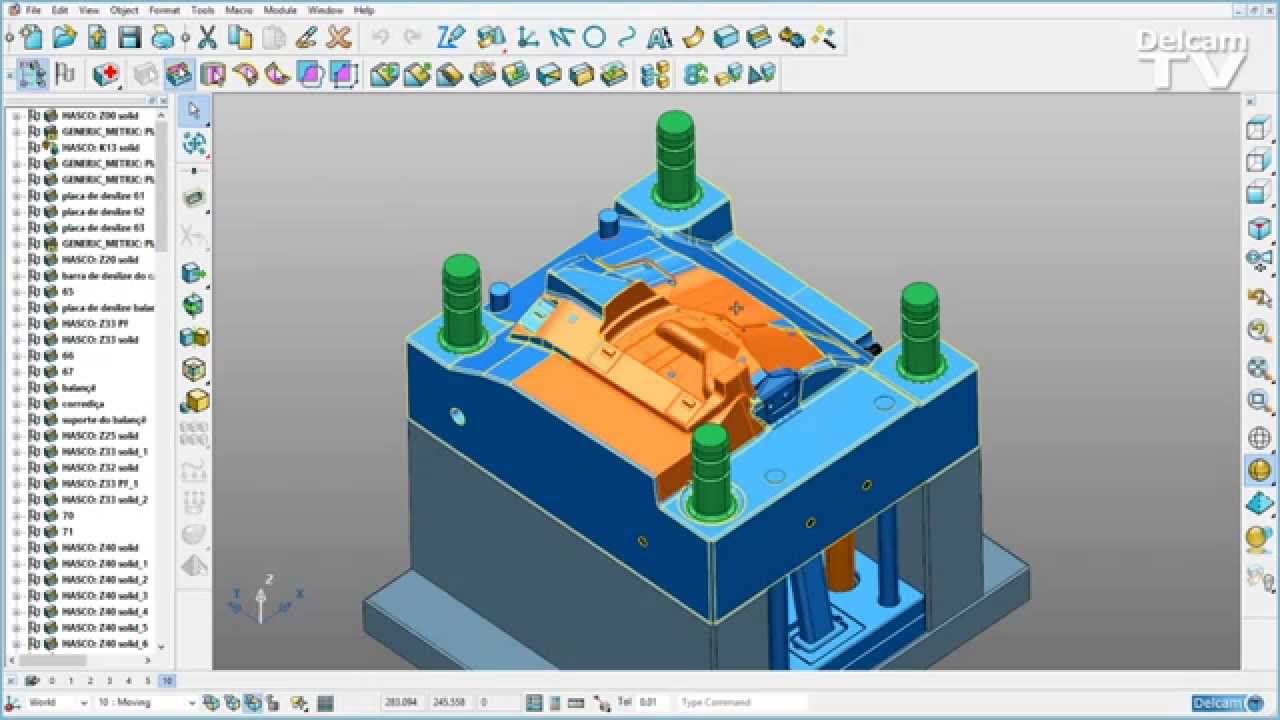Image resolution: width=1280 pixels, height=720 pixels.
Task: Click the Cut scissors icon
Action: tap(207, 38)
